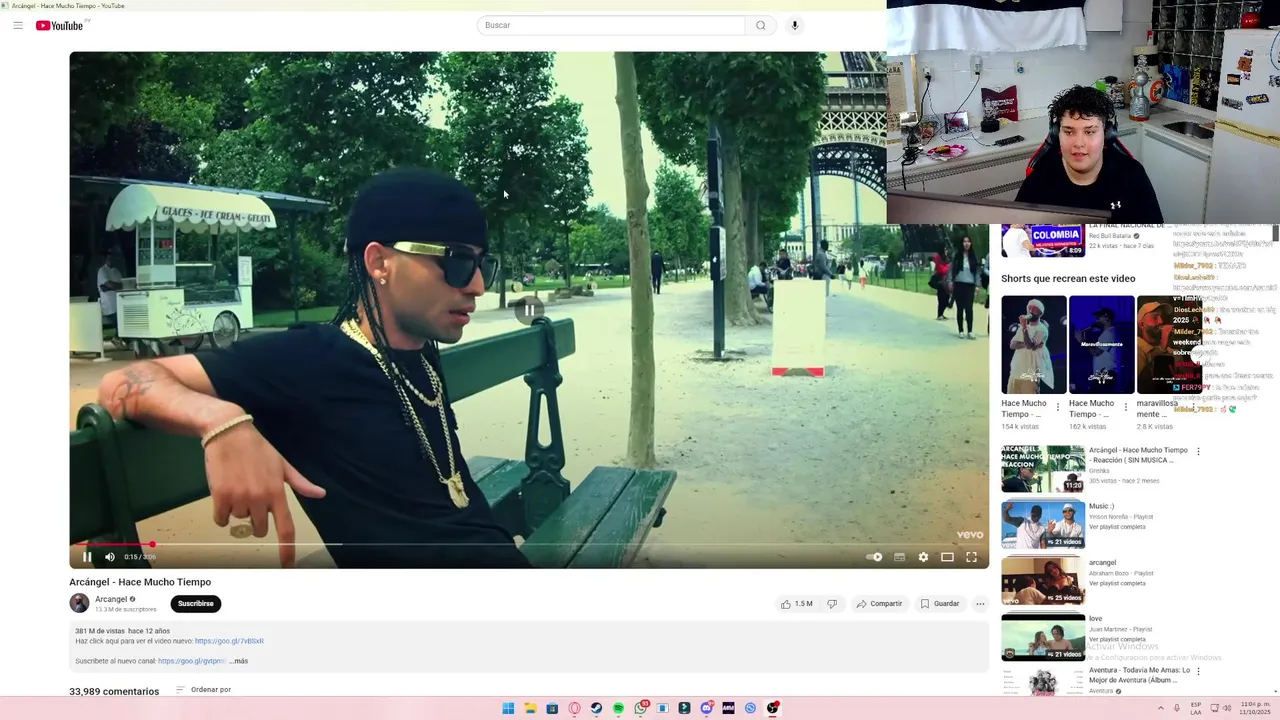Enter fullscreen mode
The height and width of the screenshot is (720, 1280).
coord(971,557)
